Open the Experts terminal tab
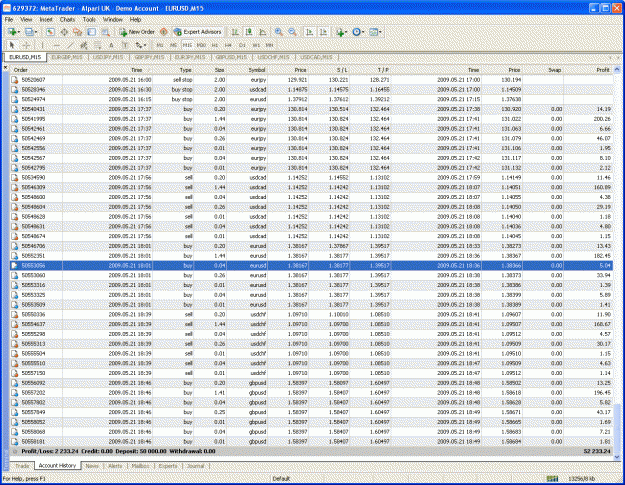Viewport: 625px width, 485px height. [168, 465]
